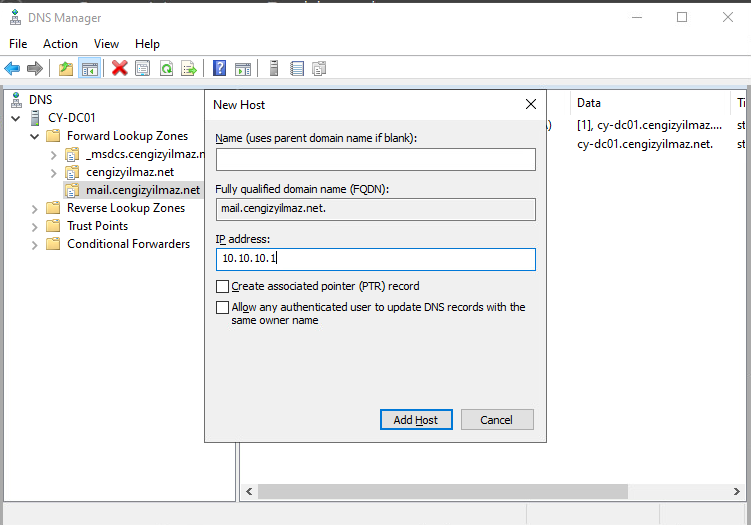Click the Export List toolbar icon
This screenshot has width=751, height=525.
[x=188, y=69]
